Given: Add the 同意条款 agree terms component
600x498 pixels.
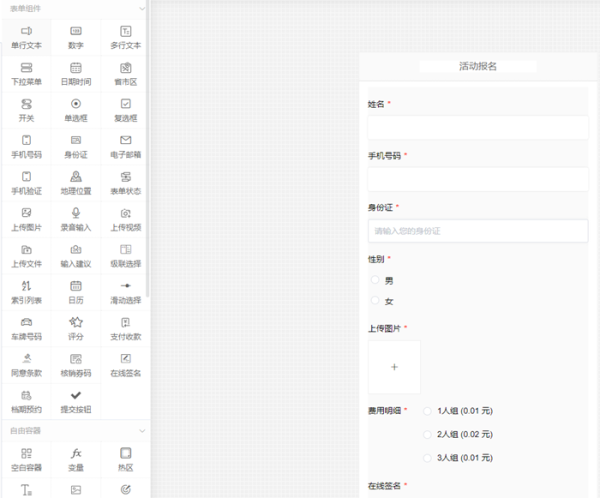Looking at the screenshot, I should point(26,365).
